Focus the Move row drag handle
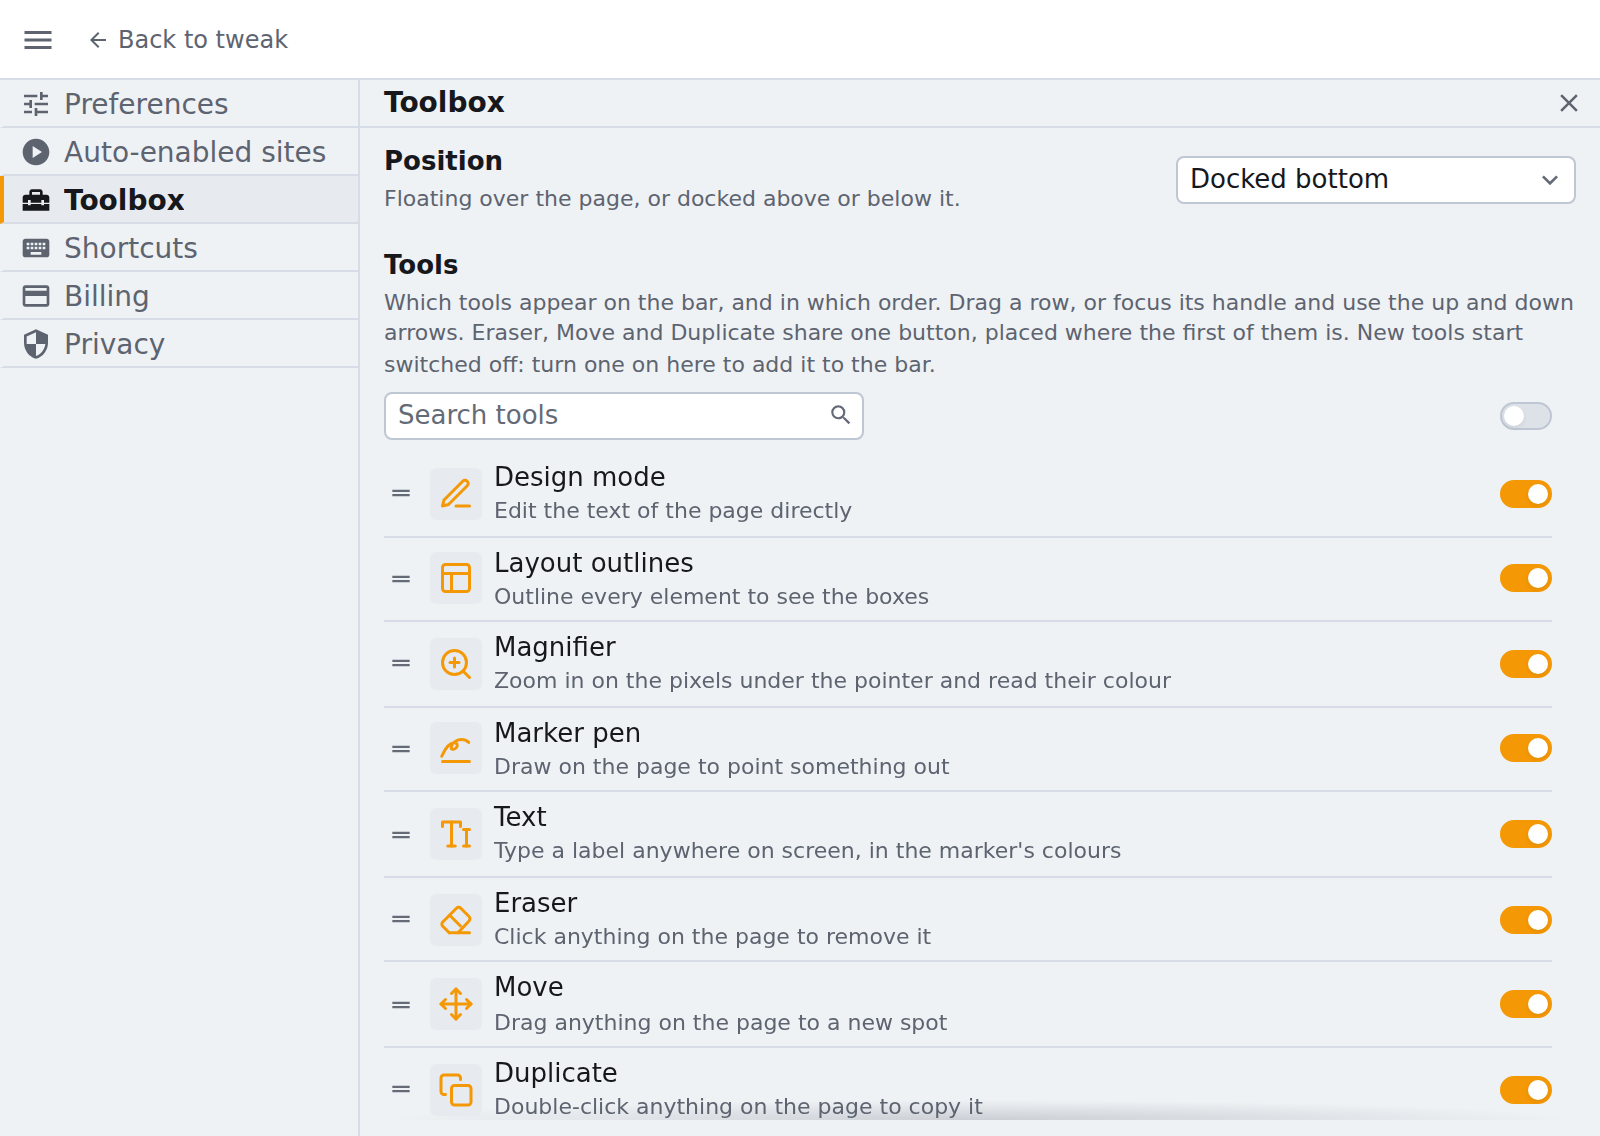Image resolution: width=1600 pixels, height=1136 pixels. [401, 1005]
